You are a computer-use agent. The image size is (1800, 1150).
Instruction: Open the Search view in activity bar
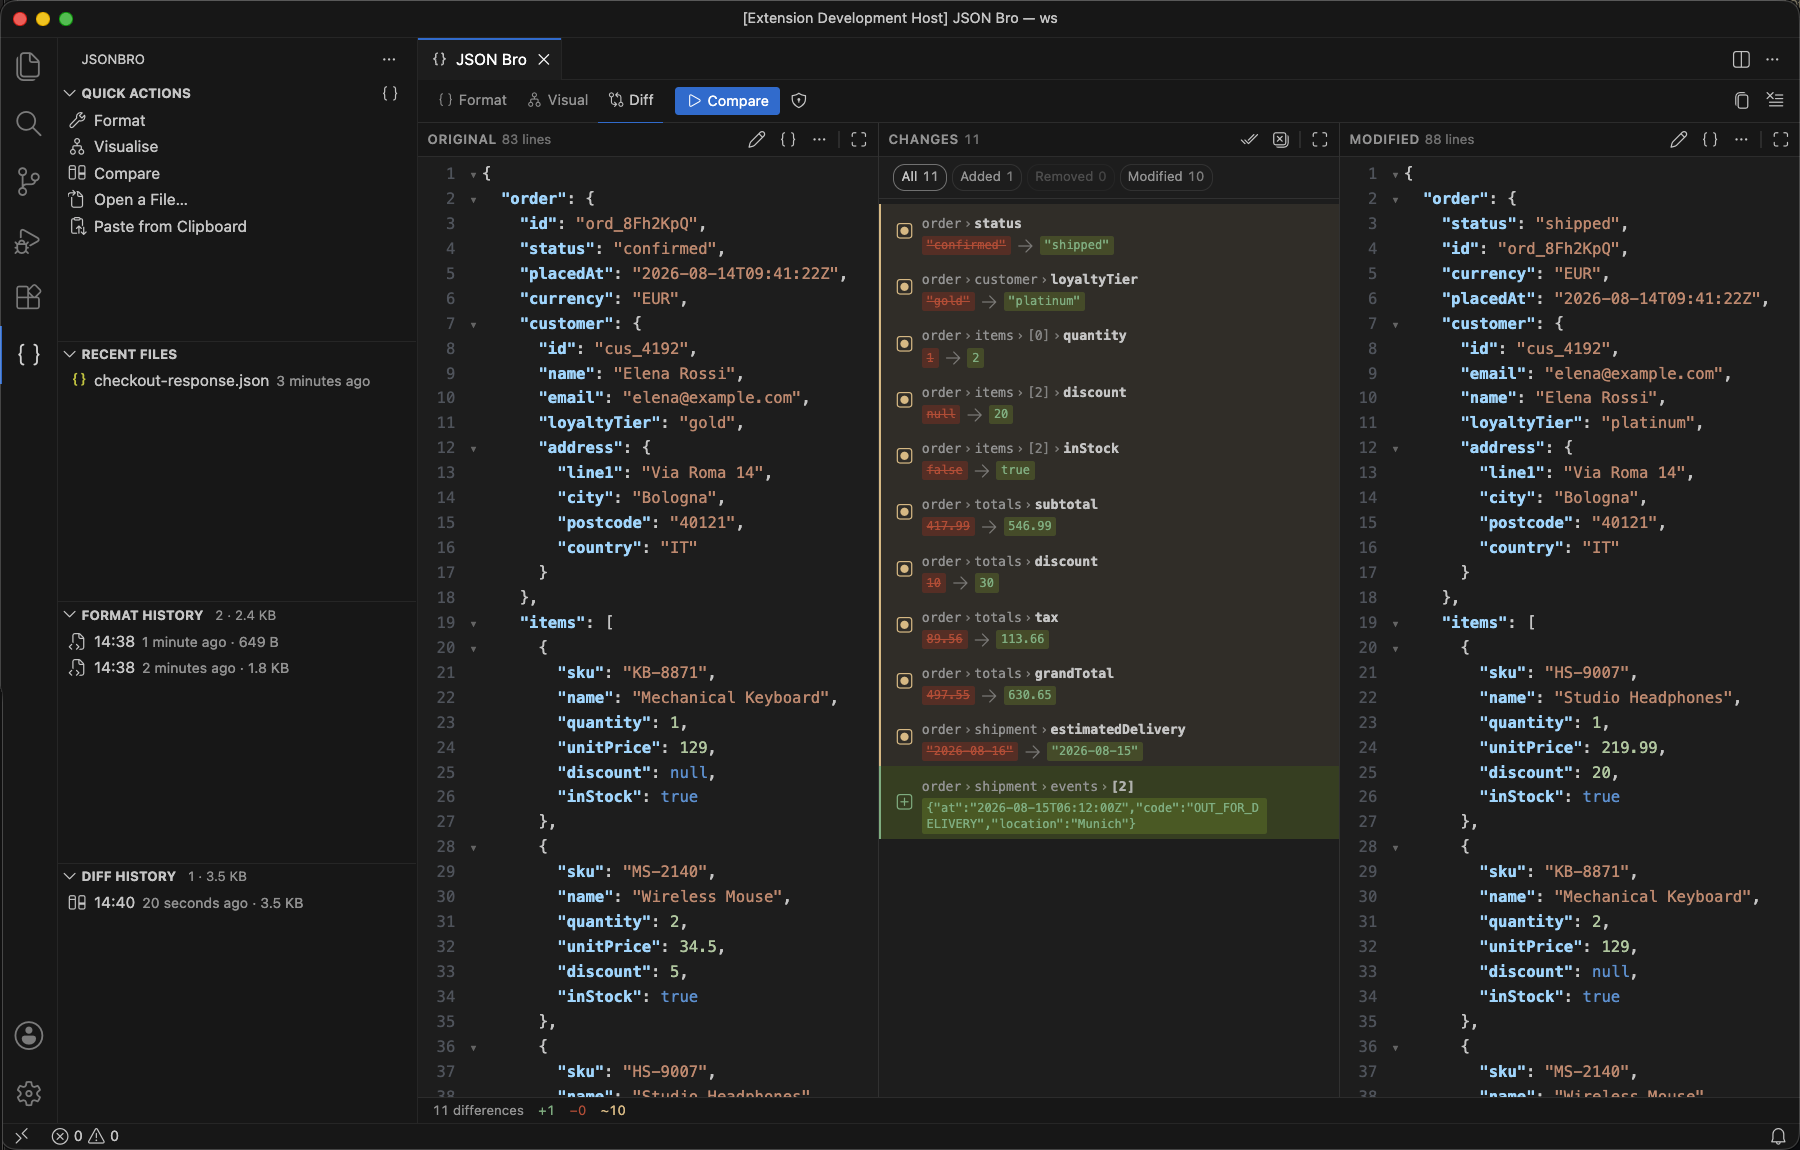tap(29, 123)
